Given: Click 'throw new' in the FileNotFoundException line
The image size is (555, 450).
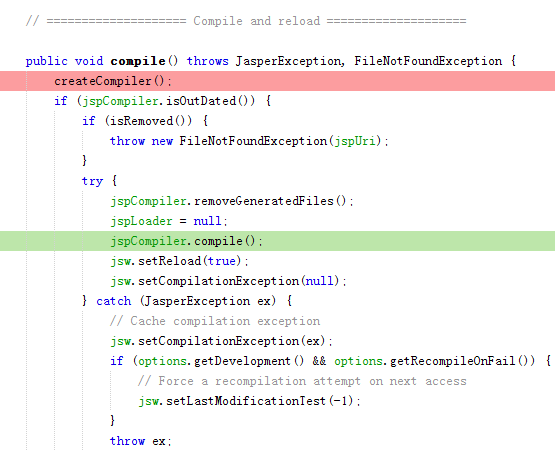Looking at the screenshot, I should [141, 141].
